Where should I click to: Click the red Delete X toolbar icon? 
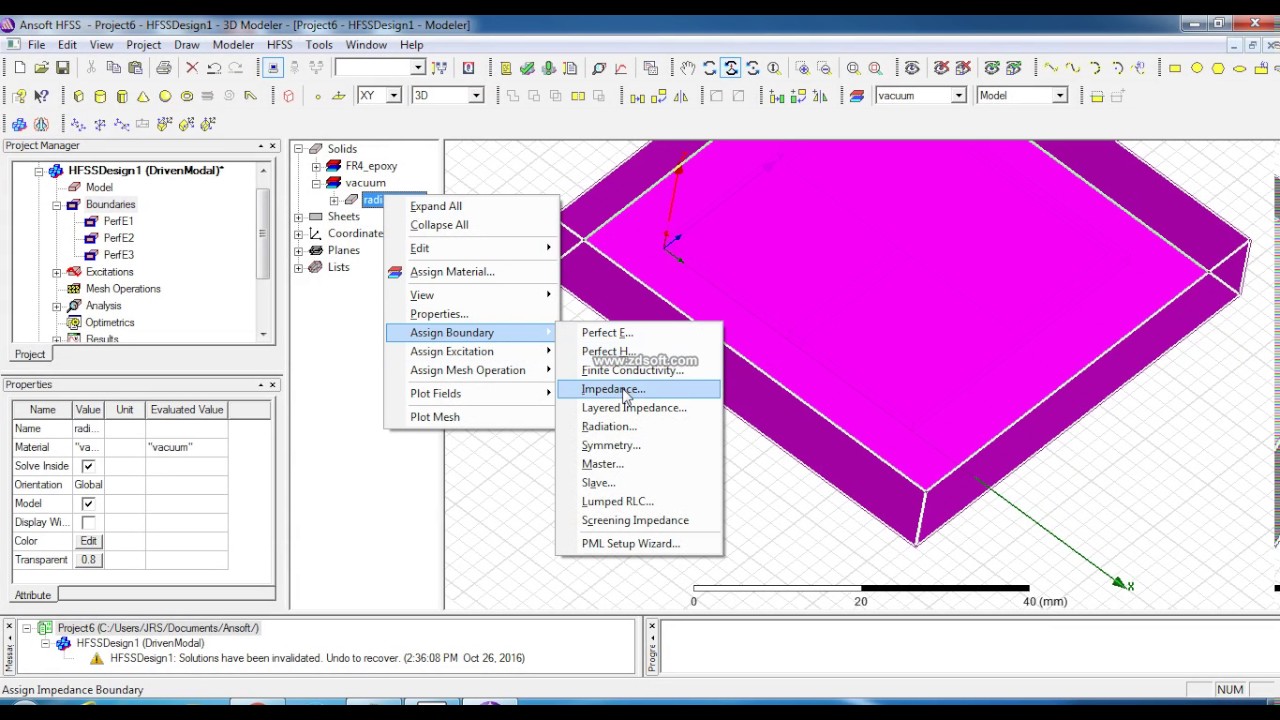[192, 68]
